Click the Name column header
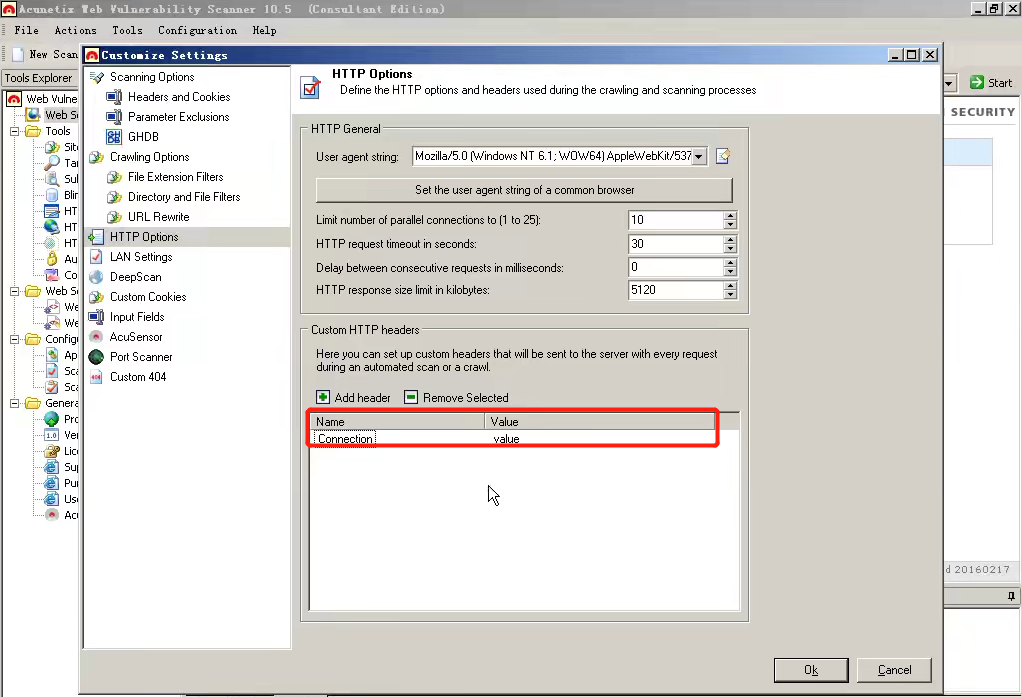Image resolution: width=1022 pixels, height=697 pixels. (397, 421)
